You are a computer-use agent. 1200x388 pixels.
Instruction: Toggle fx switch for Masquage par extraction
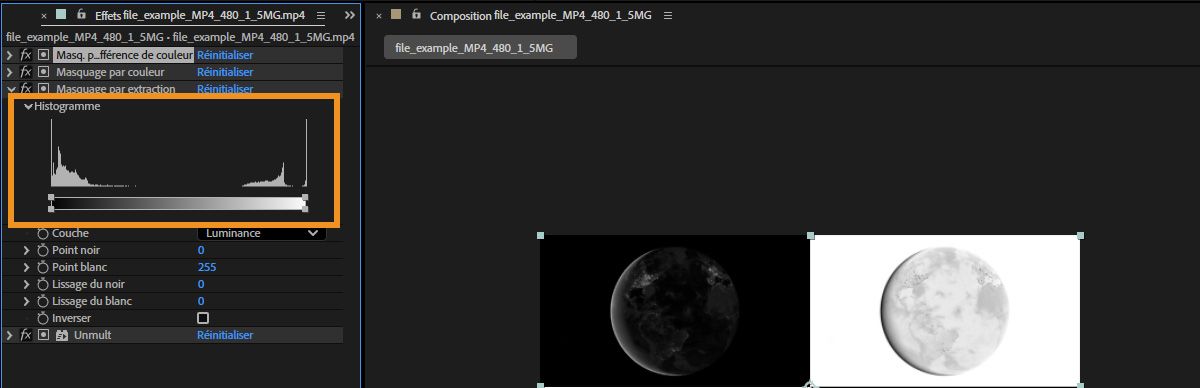pos(26,89)
